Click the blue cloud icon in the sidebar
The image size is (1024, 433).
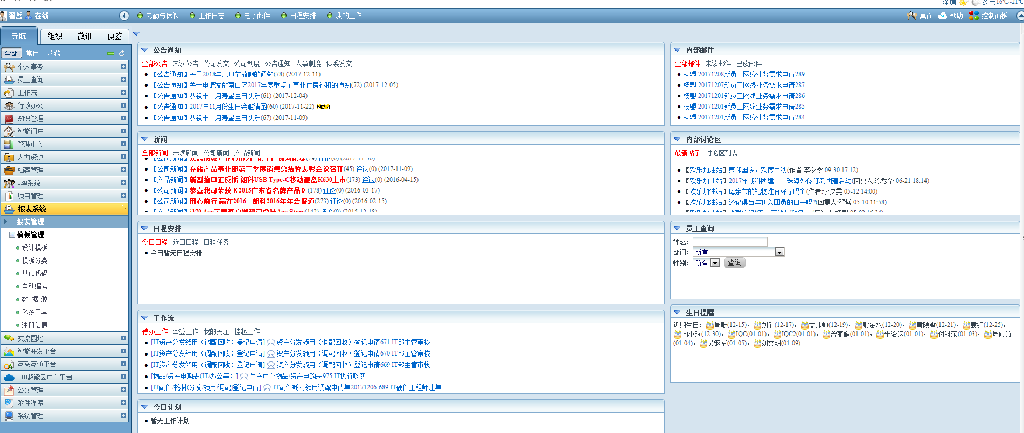click(8, 377)
